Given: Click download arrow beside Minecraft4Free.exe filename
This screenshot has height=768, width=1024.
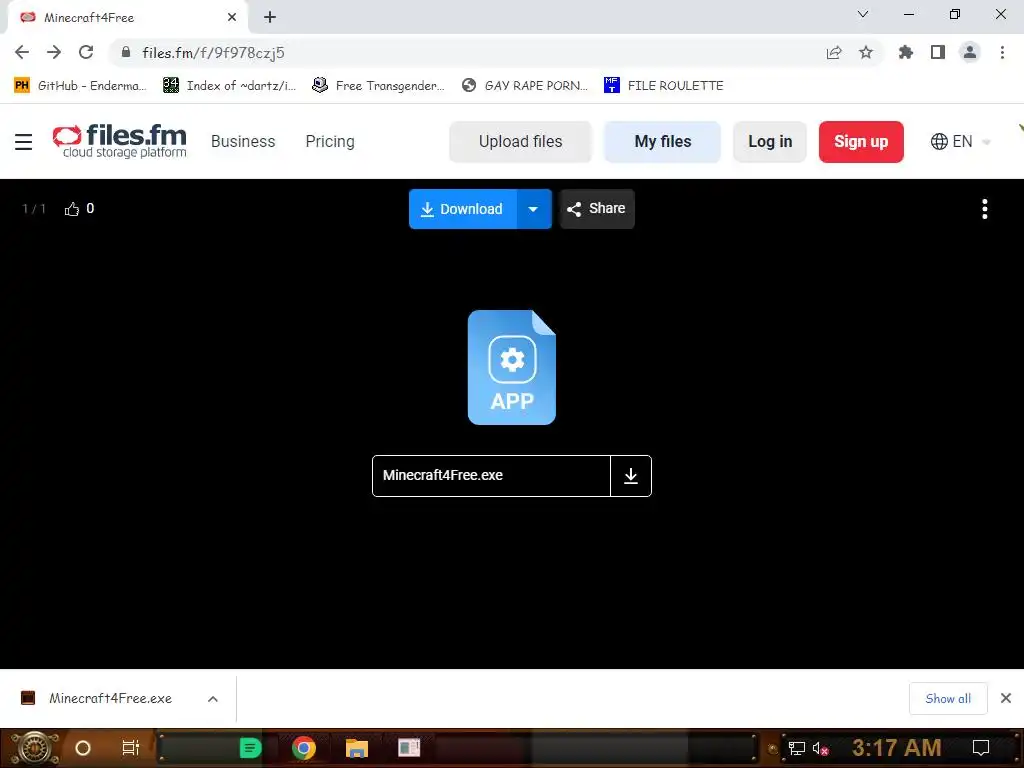Looking at the screenshot, I should (x=630, y=476).
